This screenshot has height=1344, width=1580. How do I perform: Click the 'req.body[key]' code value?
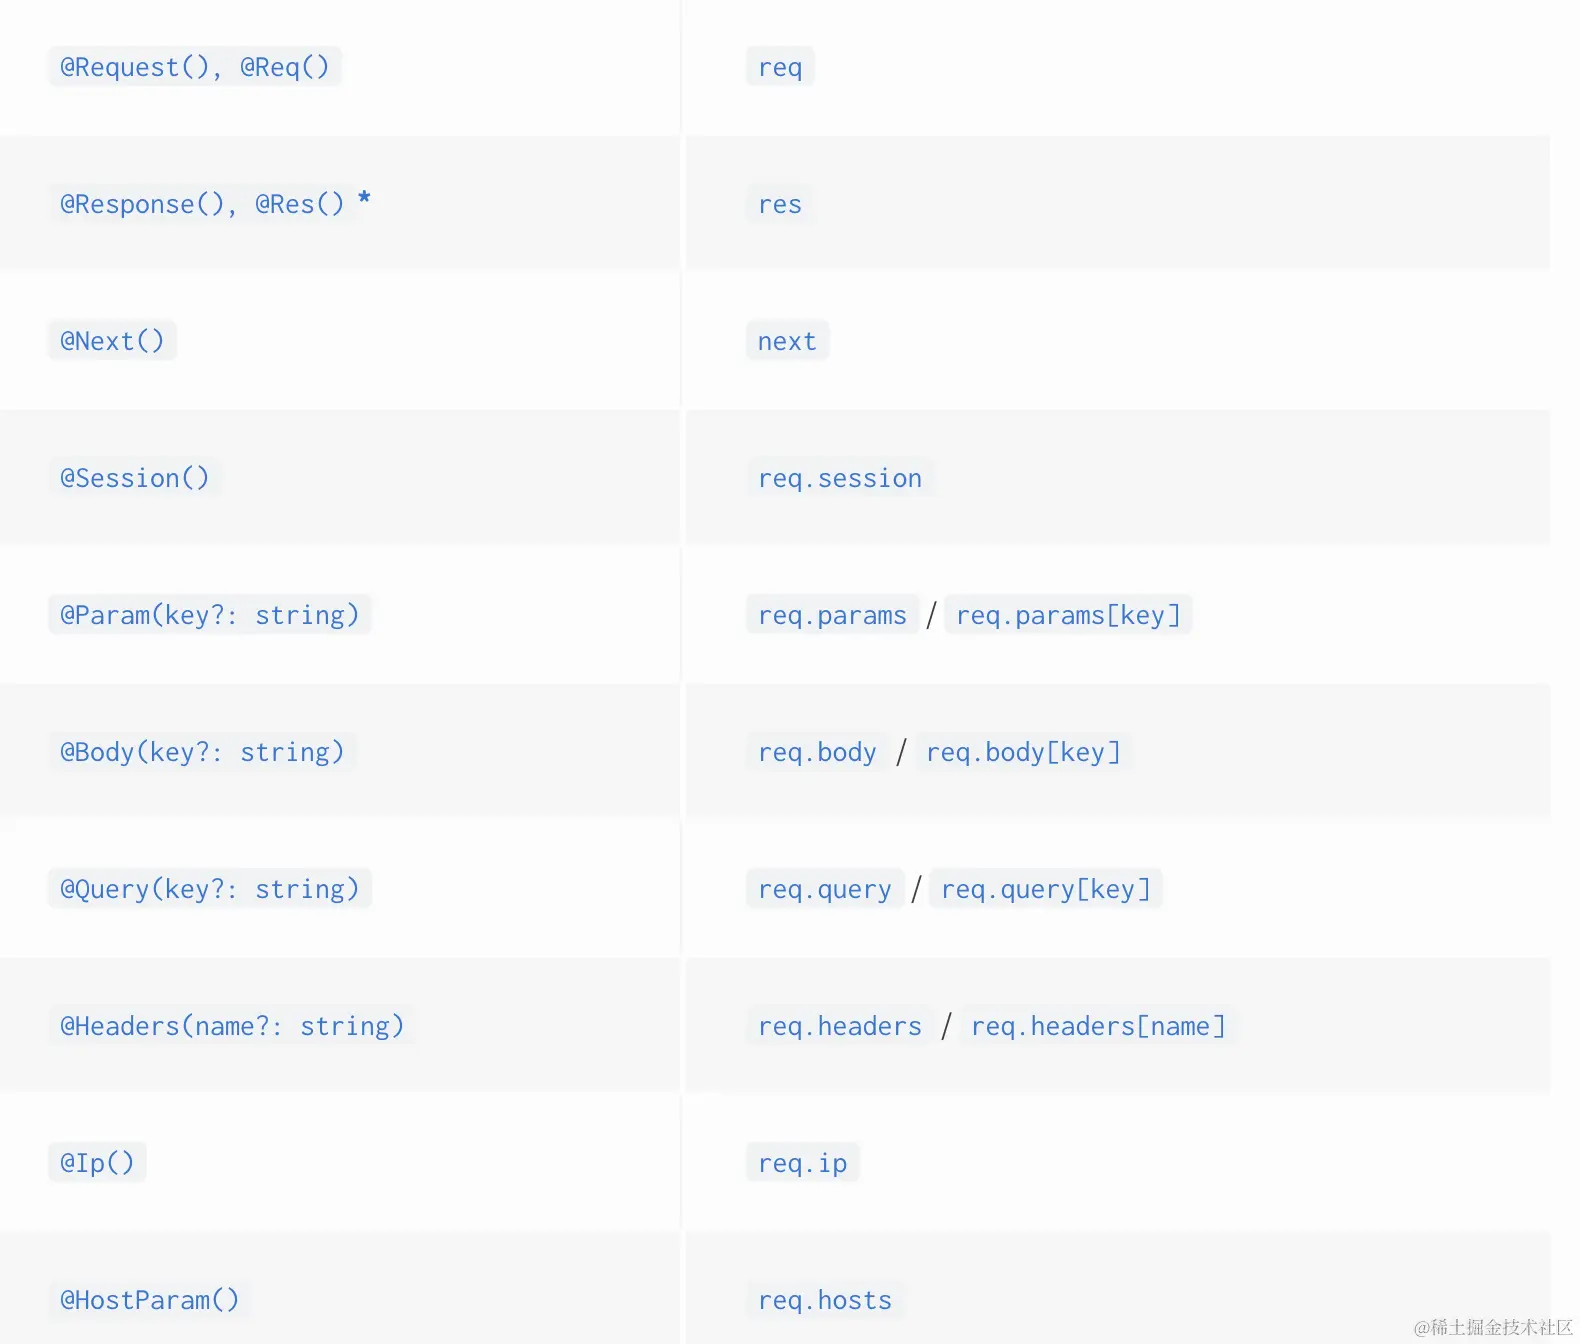1023,752
